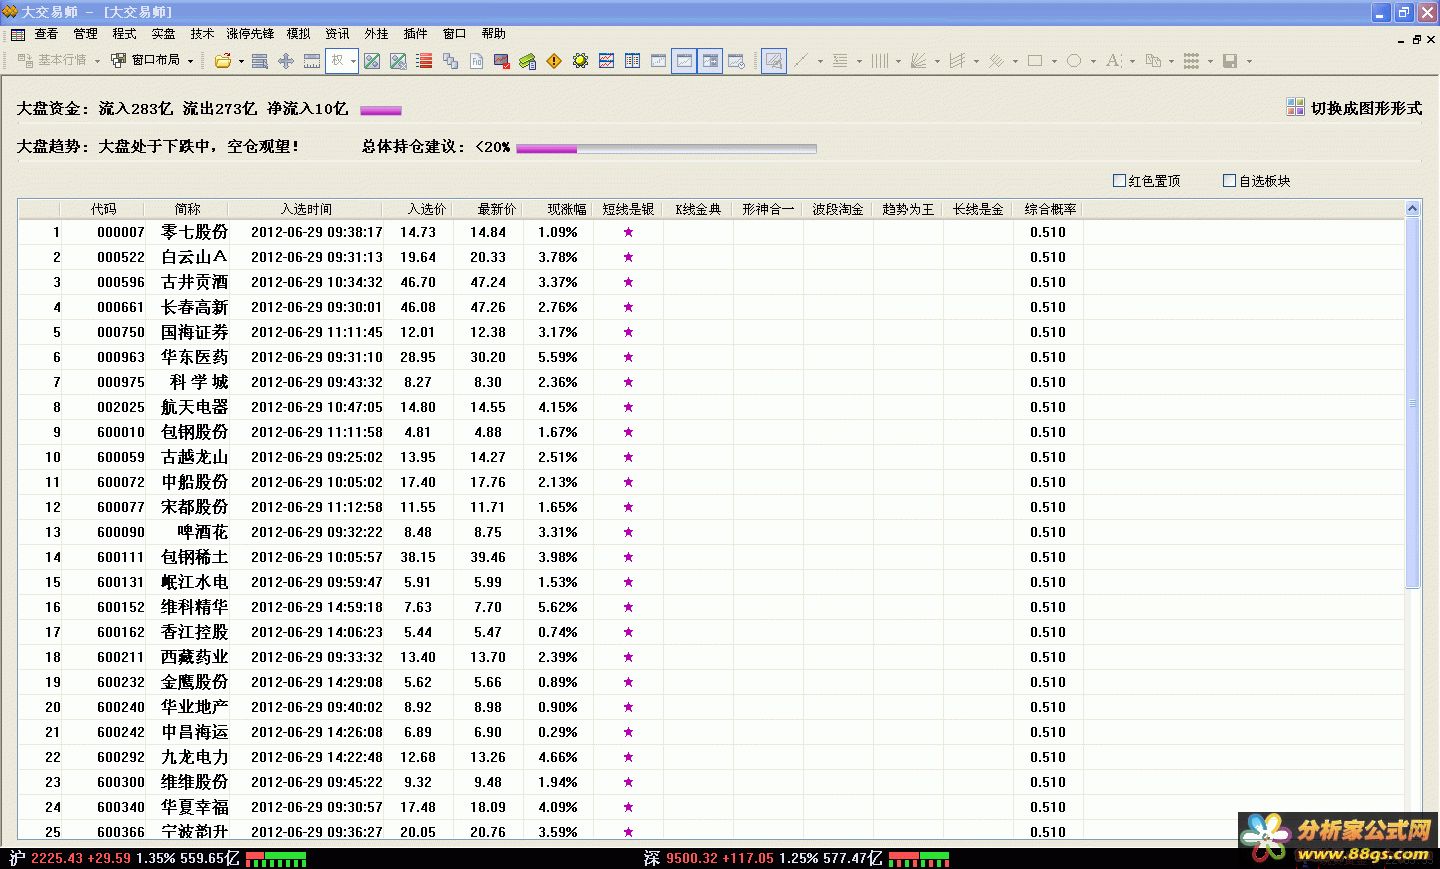Click the first percent chart icon

(372, 61)
